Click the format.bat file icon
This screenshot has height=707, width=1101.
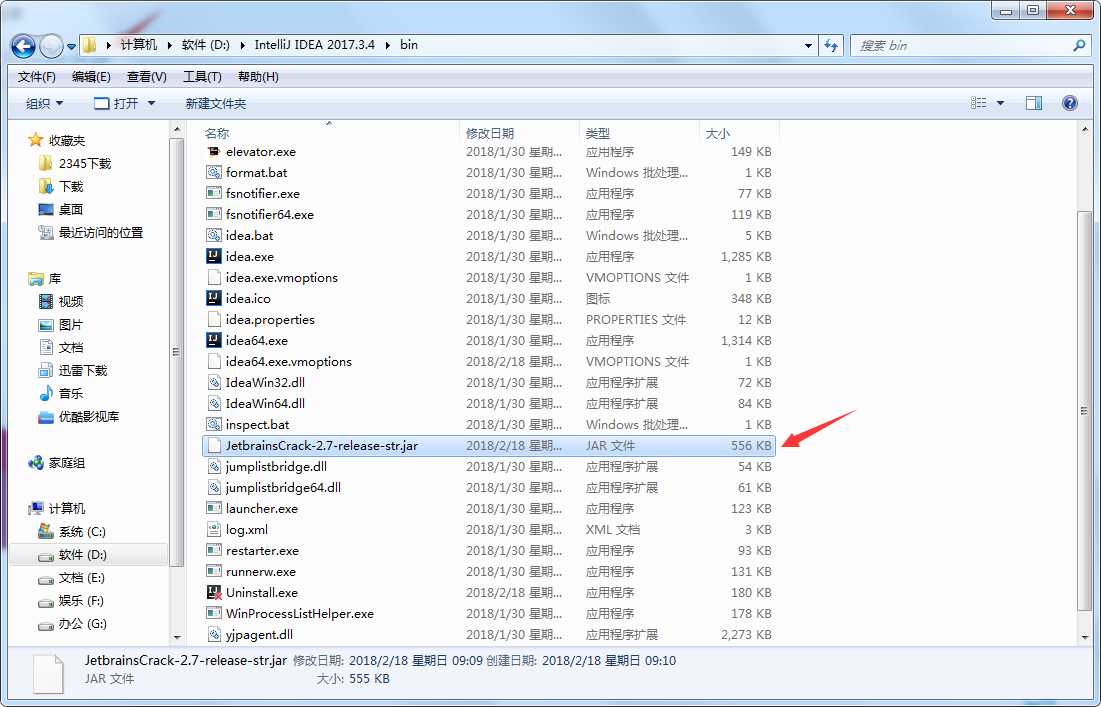[214, 173]
